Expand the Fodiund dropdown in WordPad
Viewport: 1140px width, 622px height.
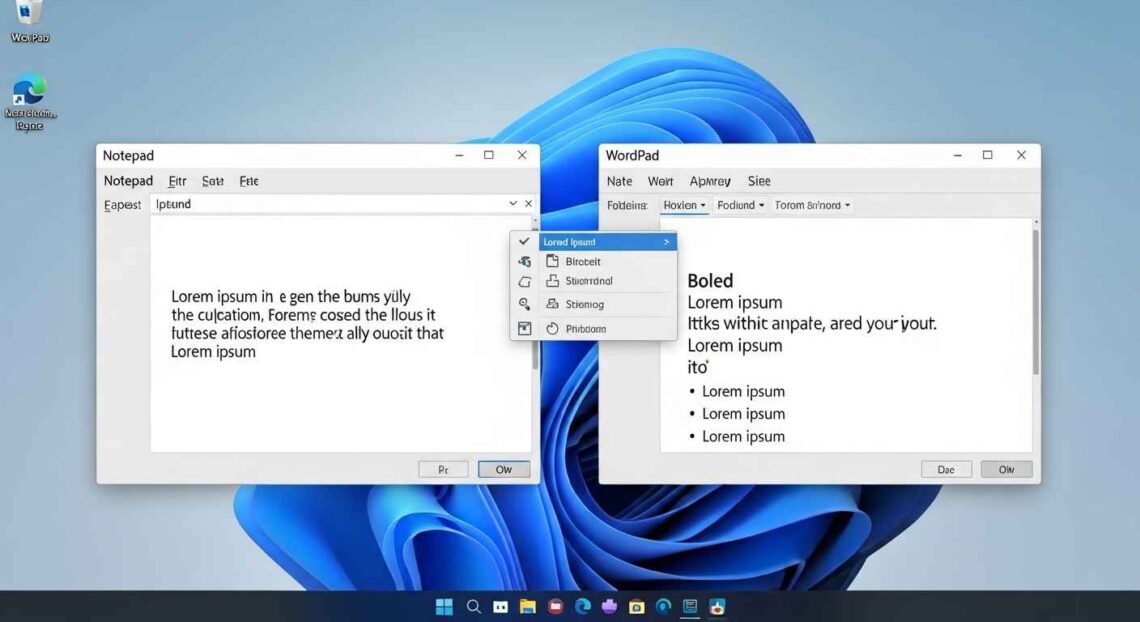[740, 205]
